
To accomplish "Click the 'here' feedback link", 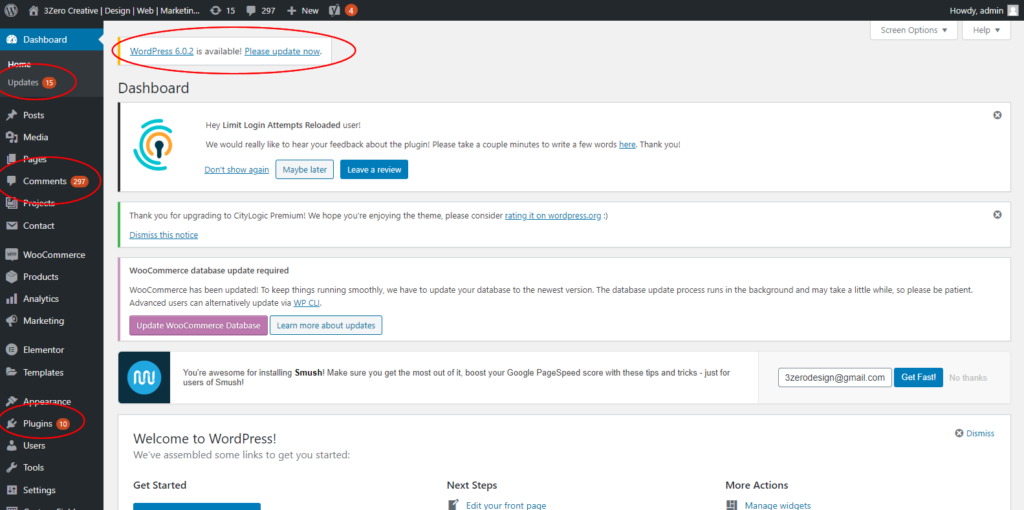I will [x=627, y=144].
